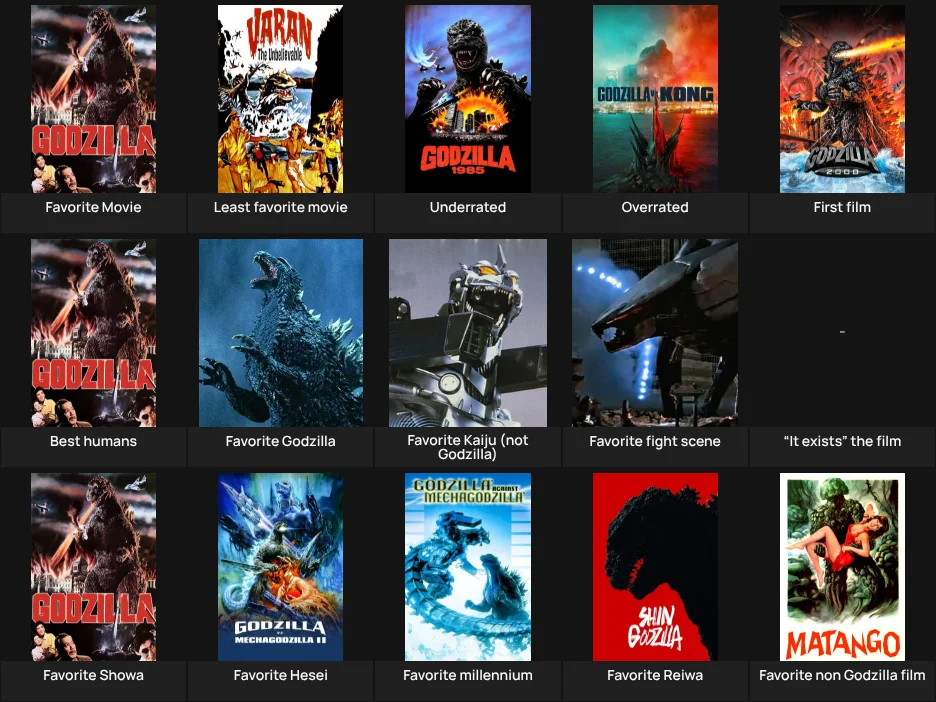The width and height of the screenshot is (936, 702).
Task: Open the Matango poster
Action: point(842,567)
